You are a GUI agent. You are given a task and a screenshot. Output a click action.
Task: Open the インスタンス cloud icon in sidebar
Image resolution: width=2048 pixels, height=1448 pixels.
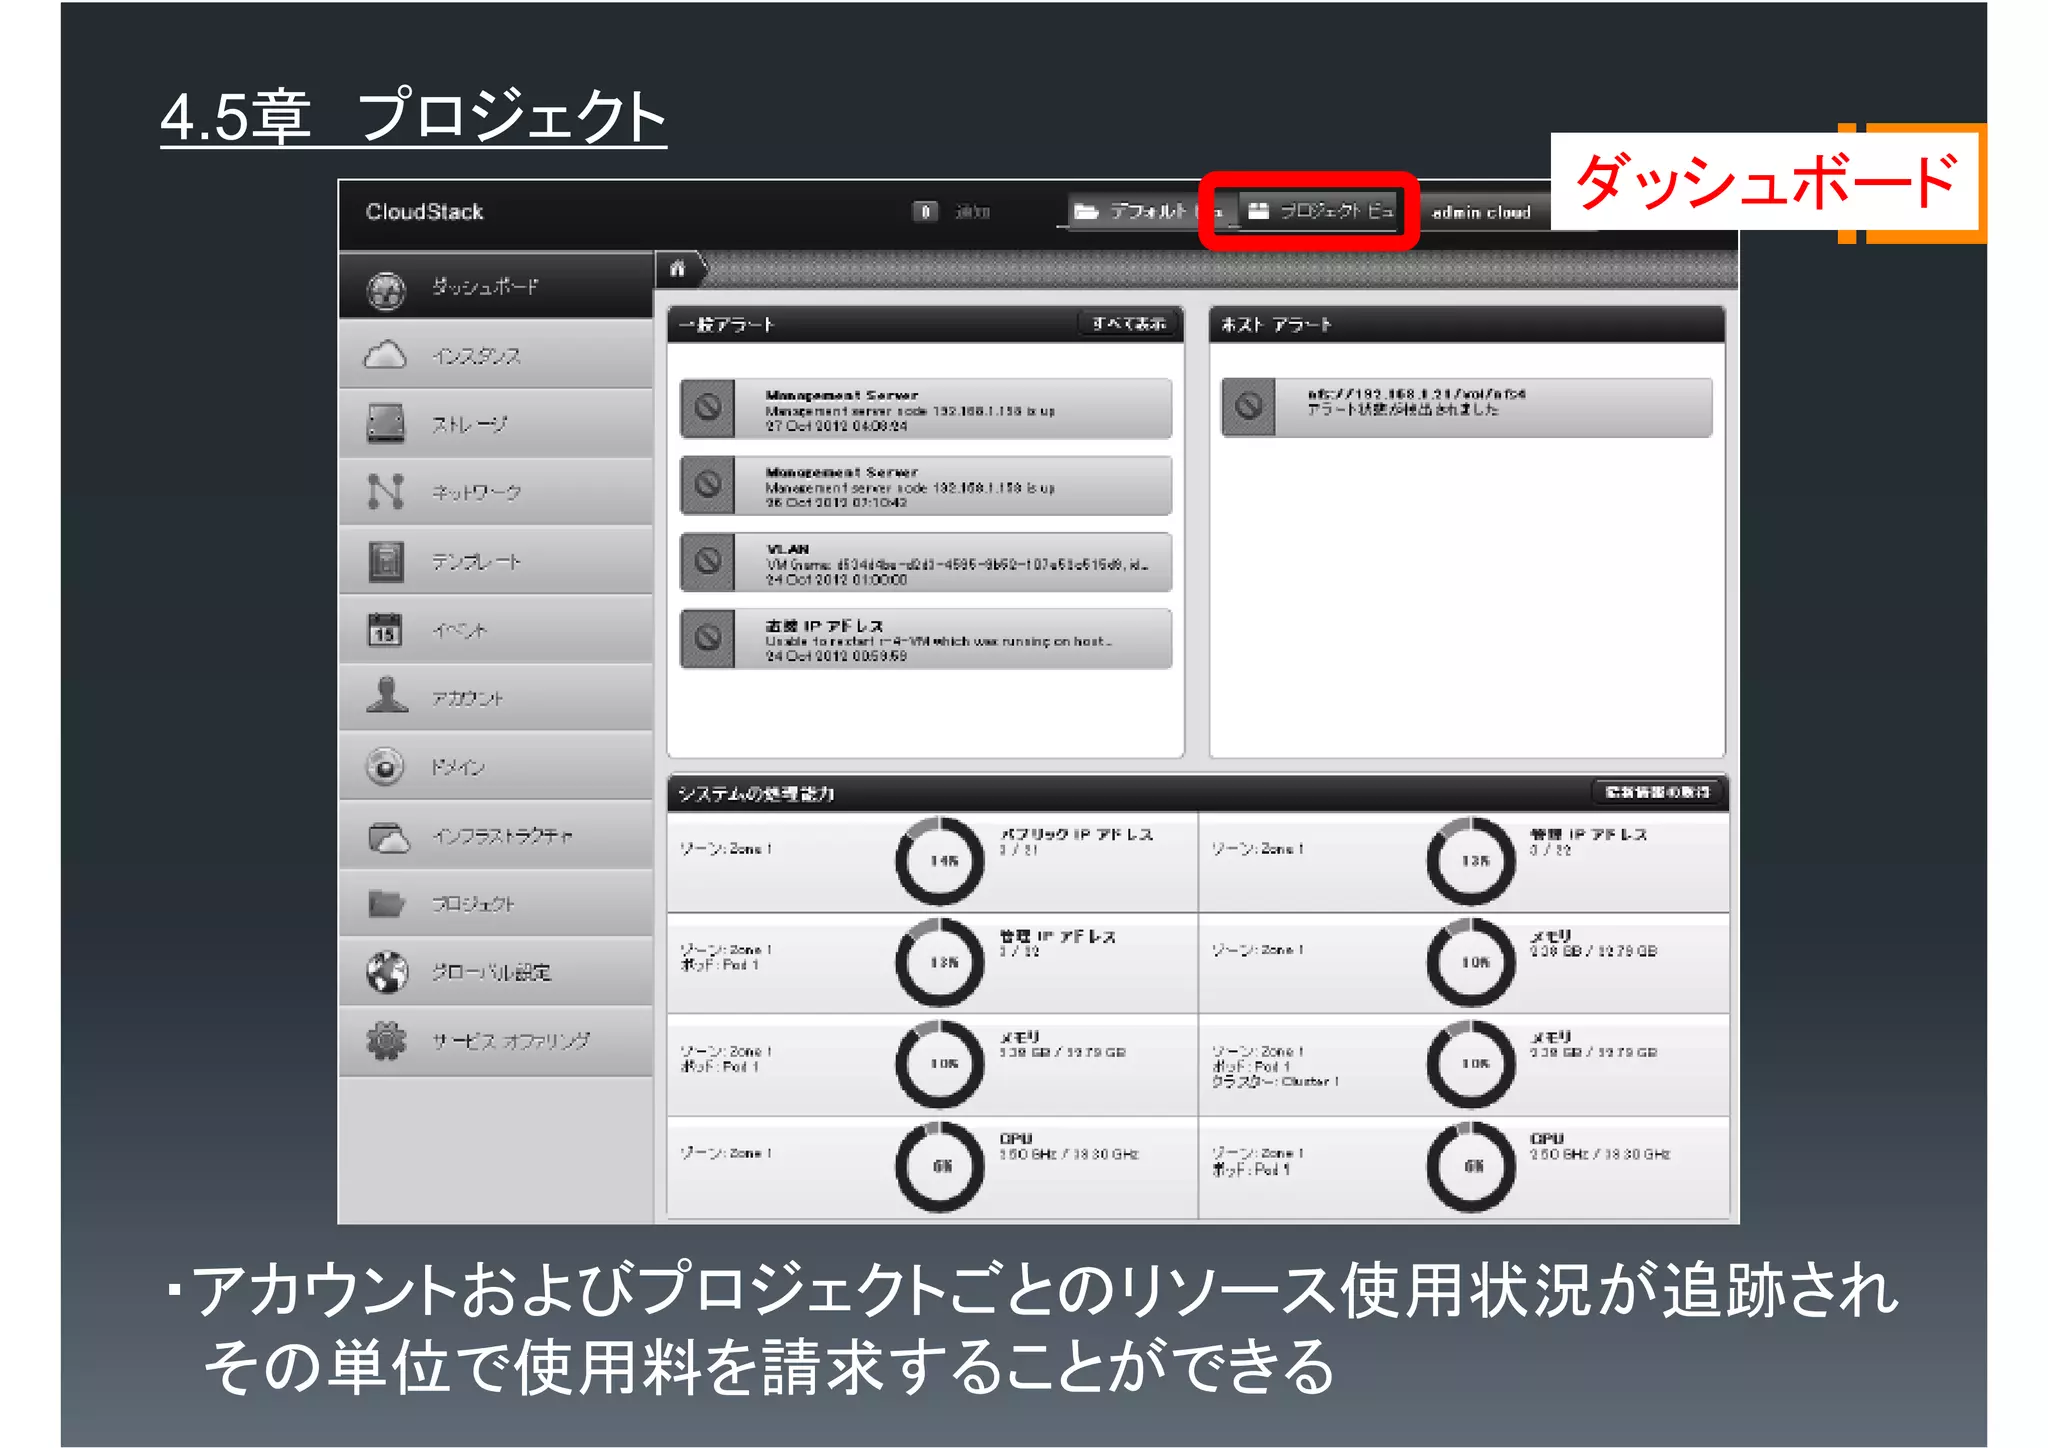[386, 356]
